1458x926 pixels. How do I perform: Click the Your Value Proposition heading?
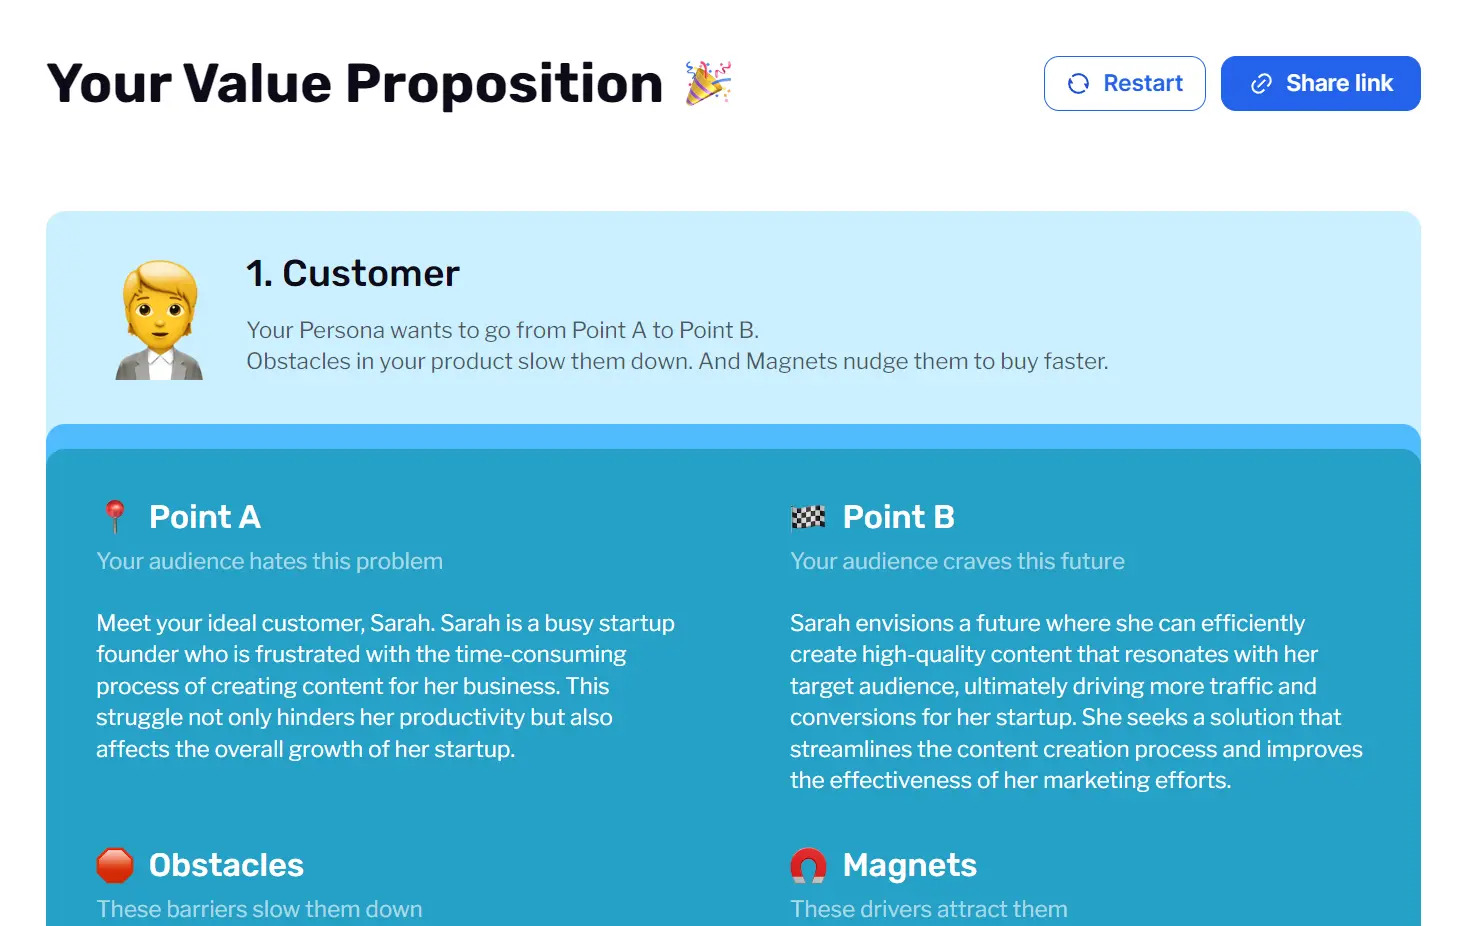point(354,83)
